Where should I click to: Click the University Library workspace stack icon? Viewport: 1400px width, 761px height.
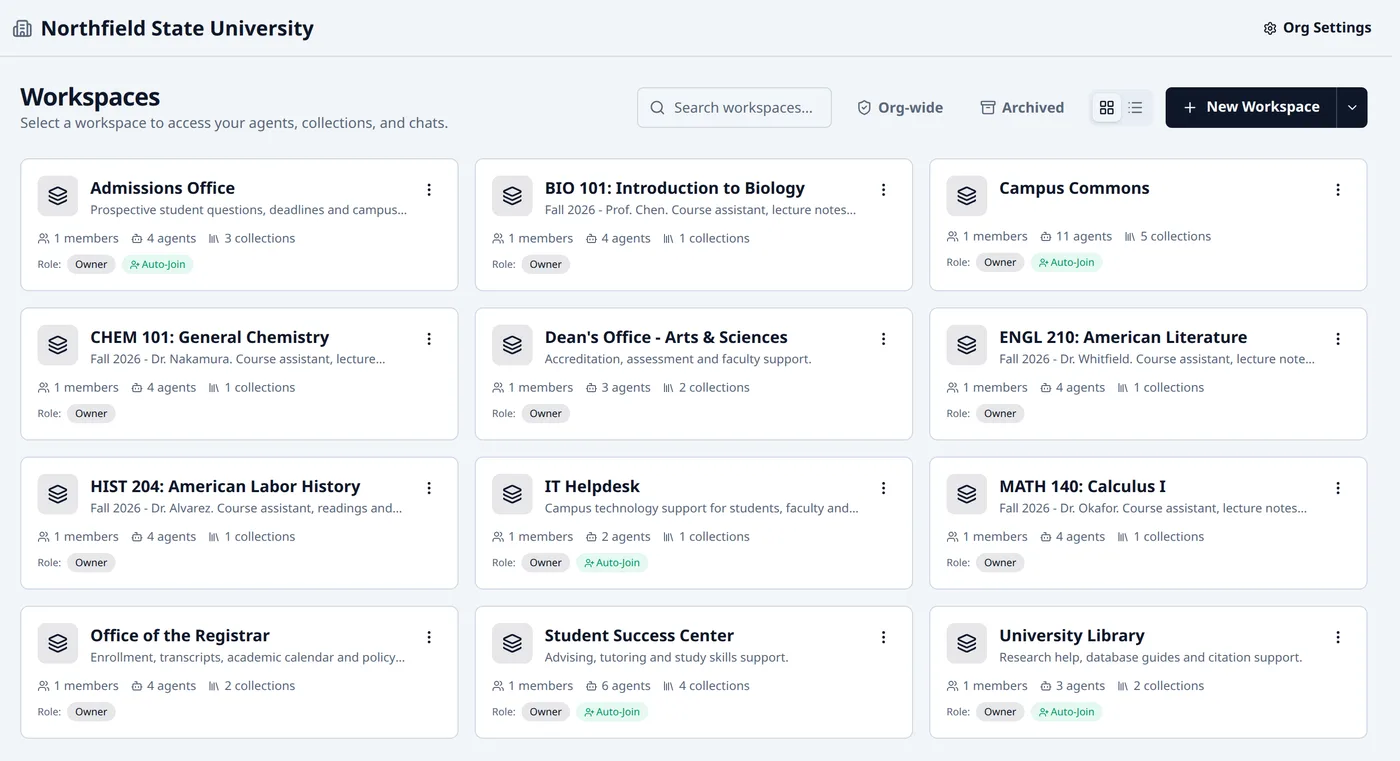point(966,644)
